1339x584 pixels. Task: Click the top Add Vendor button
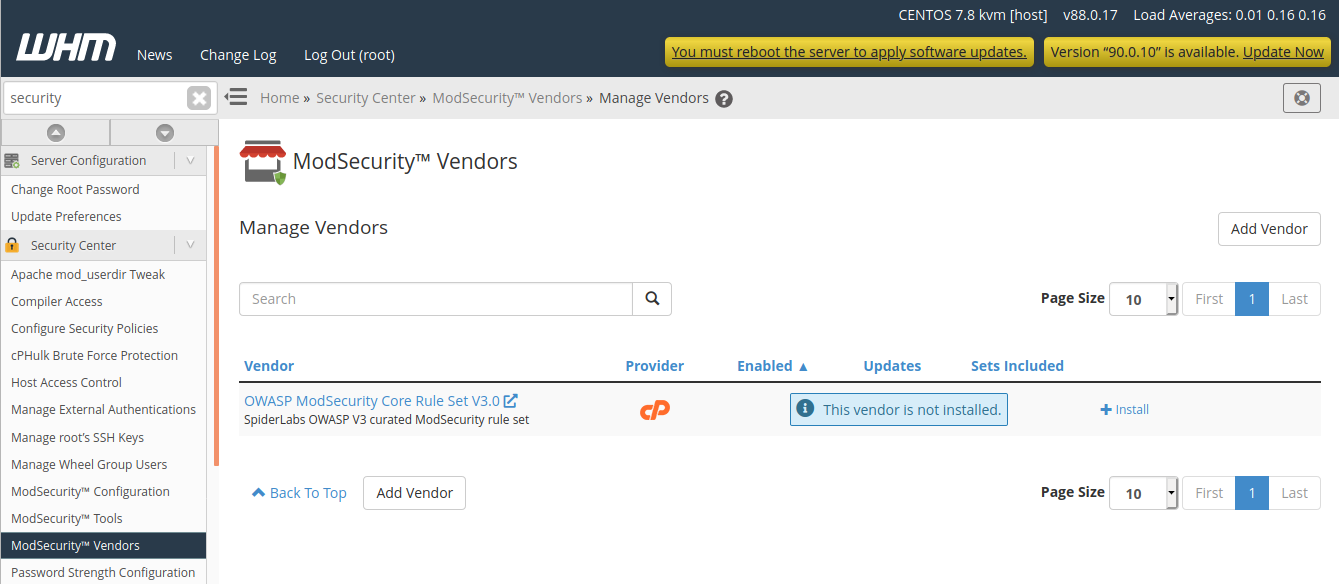(x=1269, y=229)
